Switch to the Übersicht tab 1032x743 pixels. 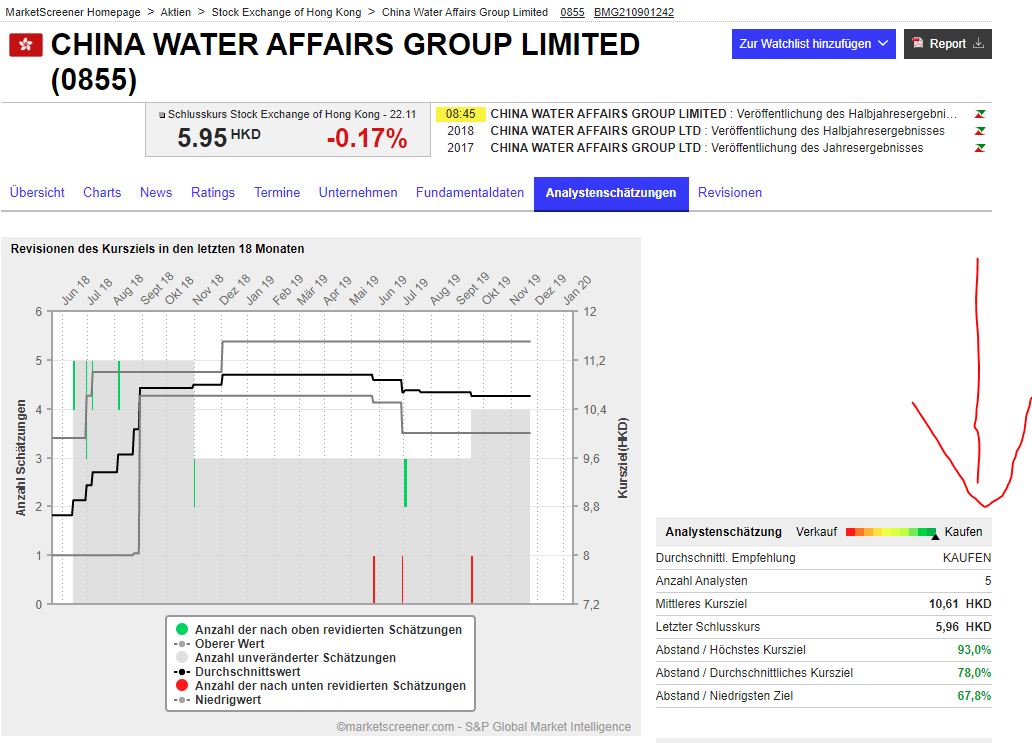coord(36,192)
